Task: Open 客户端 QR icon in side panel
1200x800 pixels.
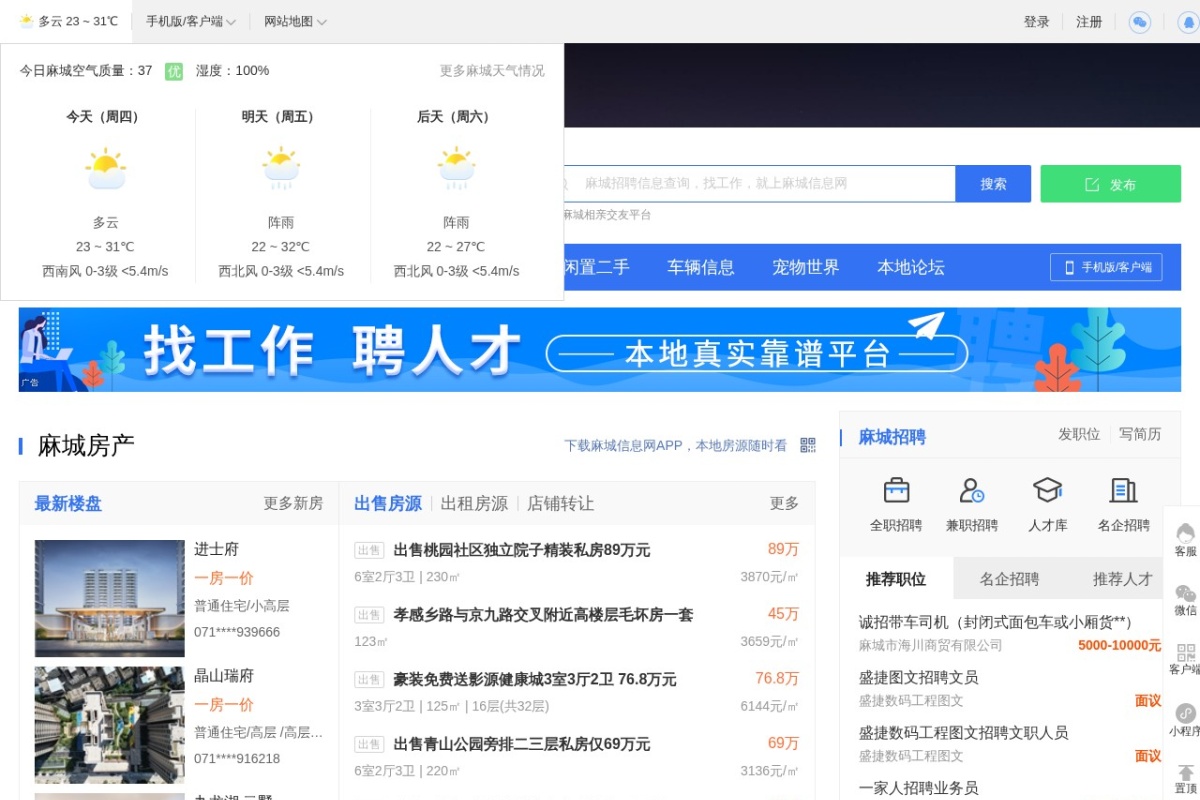Action: point(1186,652)
